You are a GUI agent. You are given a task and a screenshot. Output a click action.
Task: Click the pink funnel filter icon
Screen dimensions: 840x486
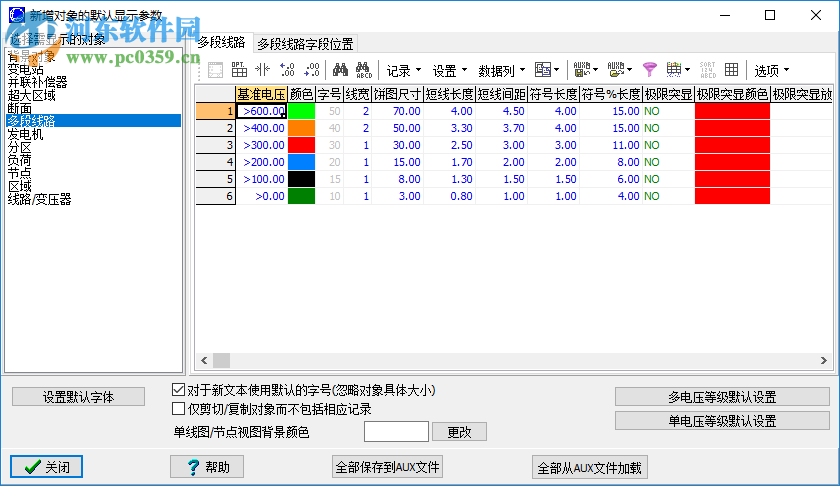click(649, 70)
